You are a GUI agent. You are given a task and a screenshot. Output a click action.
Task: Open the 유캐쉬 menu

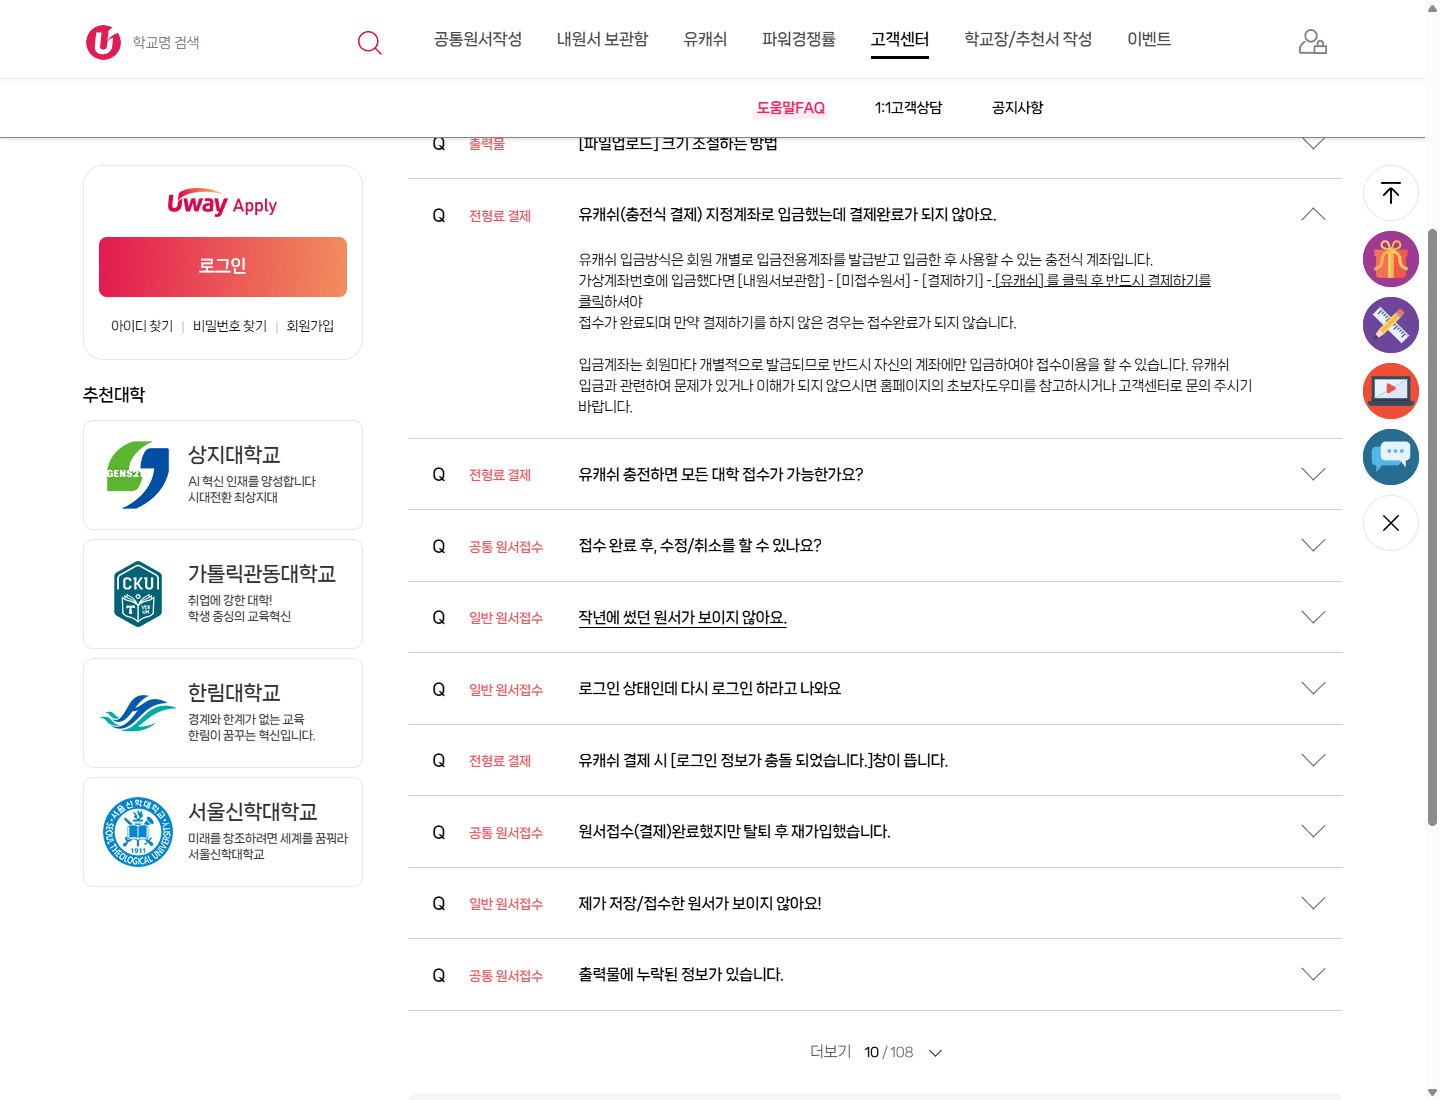[x=705, y=39]
